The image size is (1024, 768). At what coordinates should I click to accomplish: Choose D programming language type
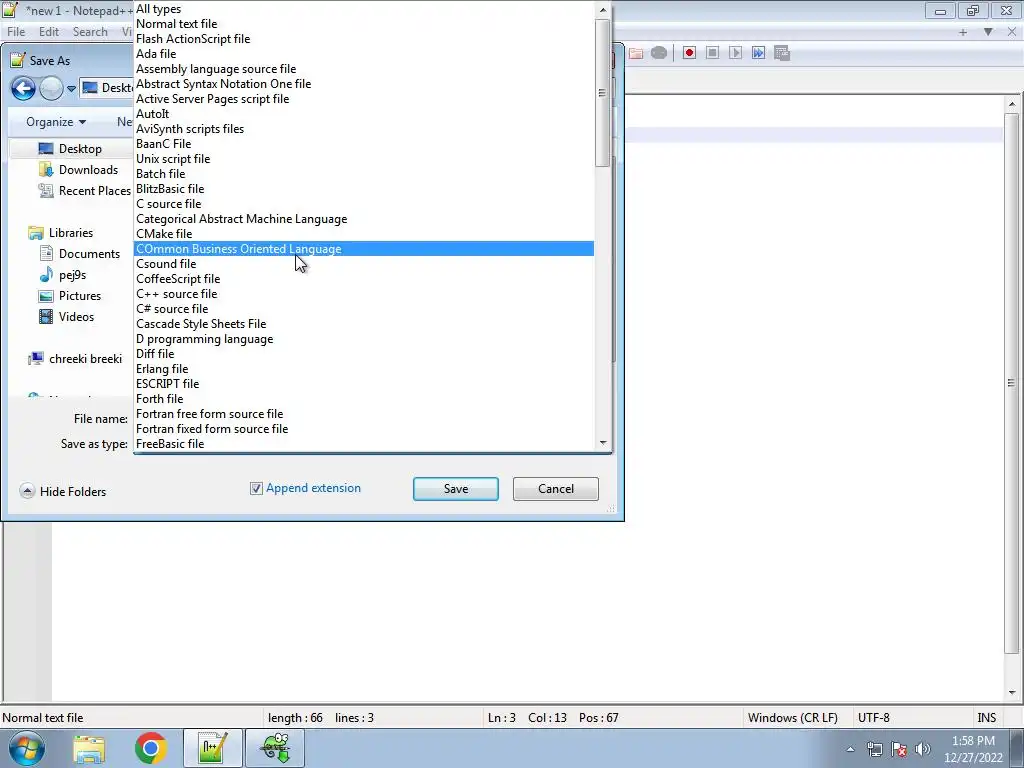pyautogui.click(x=364, y=340)
